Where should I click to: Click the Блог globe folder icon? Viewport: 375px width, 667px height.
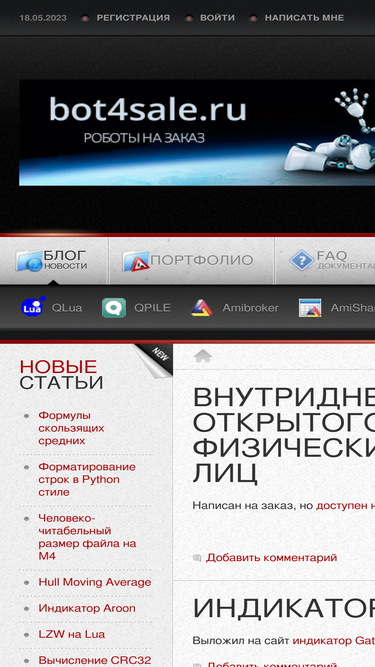[x=29, y=261]
